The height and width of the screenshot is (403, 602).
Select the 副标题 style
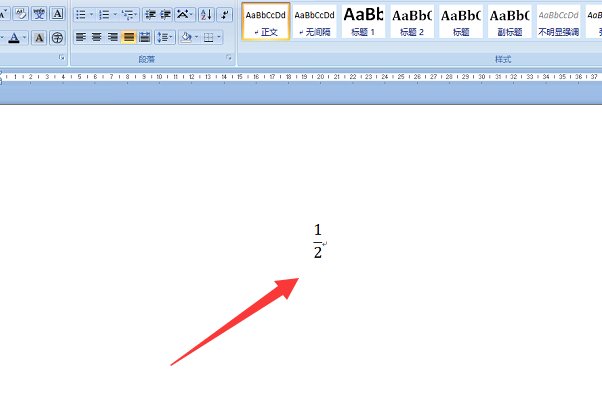pos(510,21)
